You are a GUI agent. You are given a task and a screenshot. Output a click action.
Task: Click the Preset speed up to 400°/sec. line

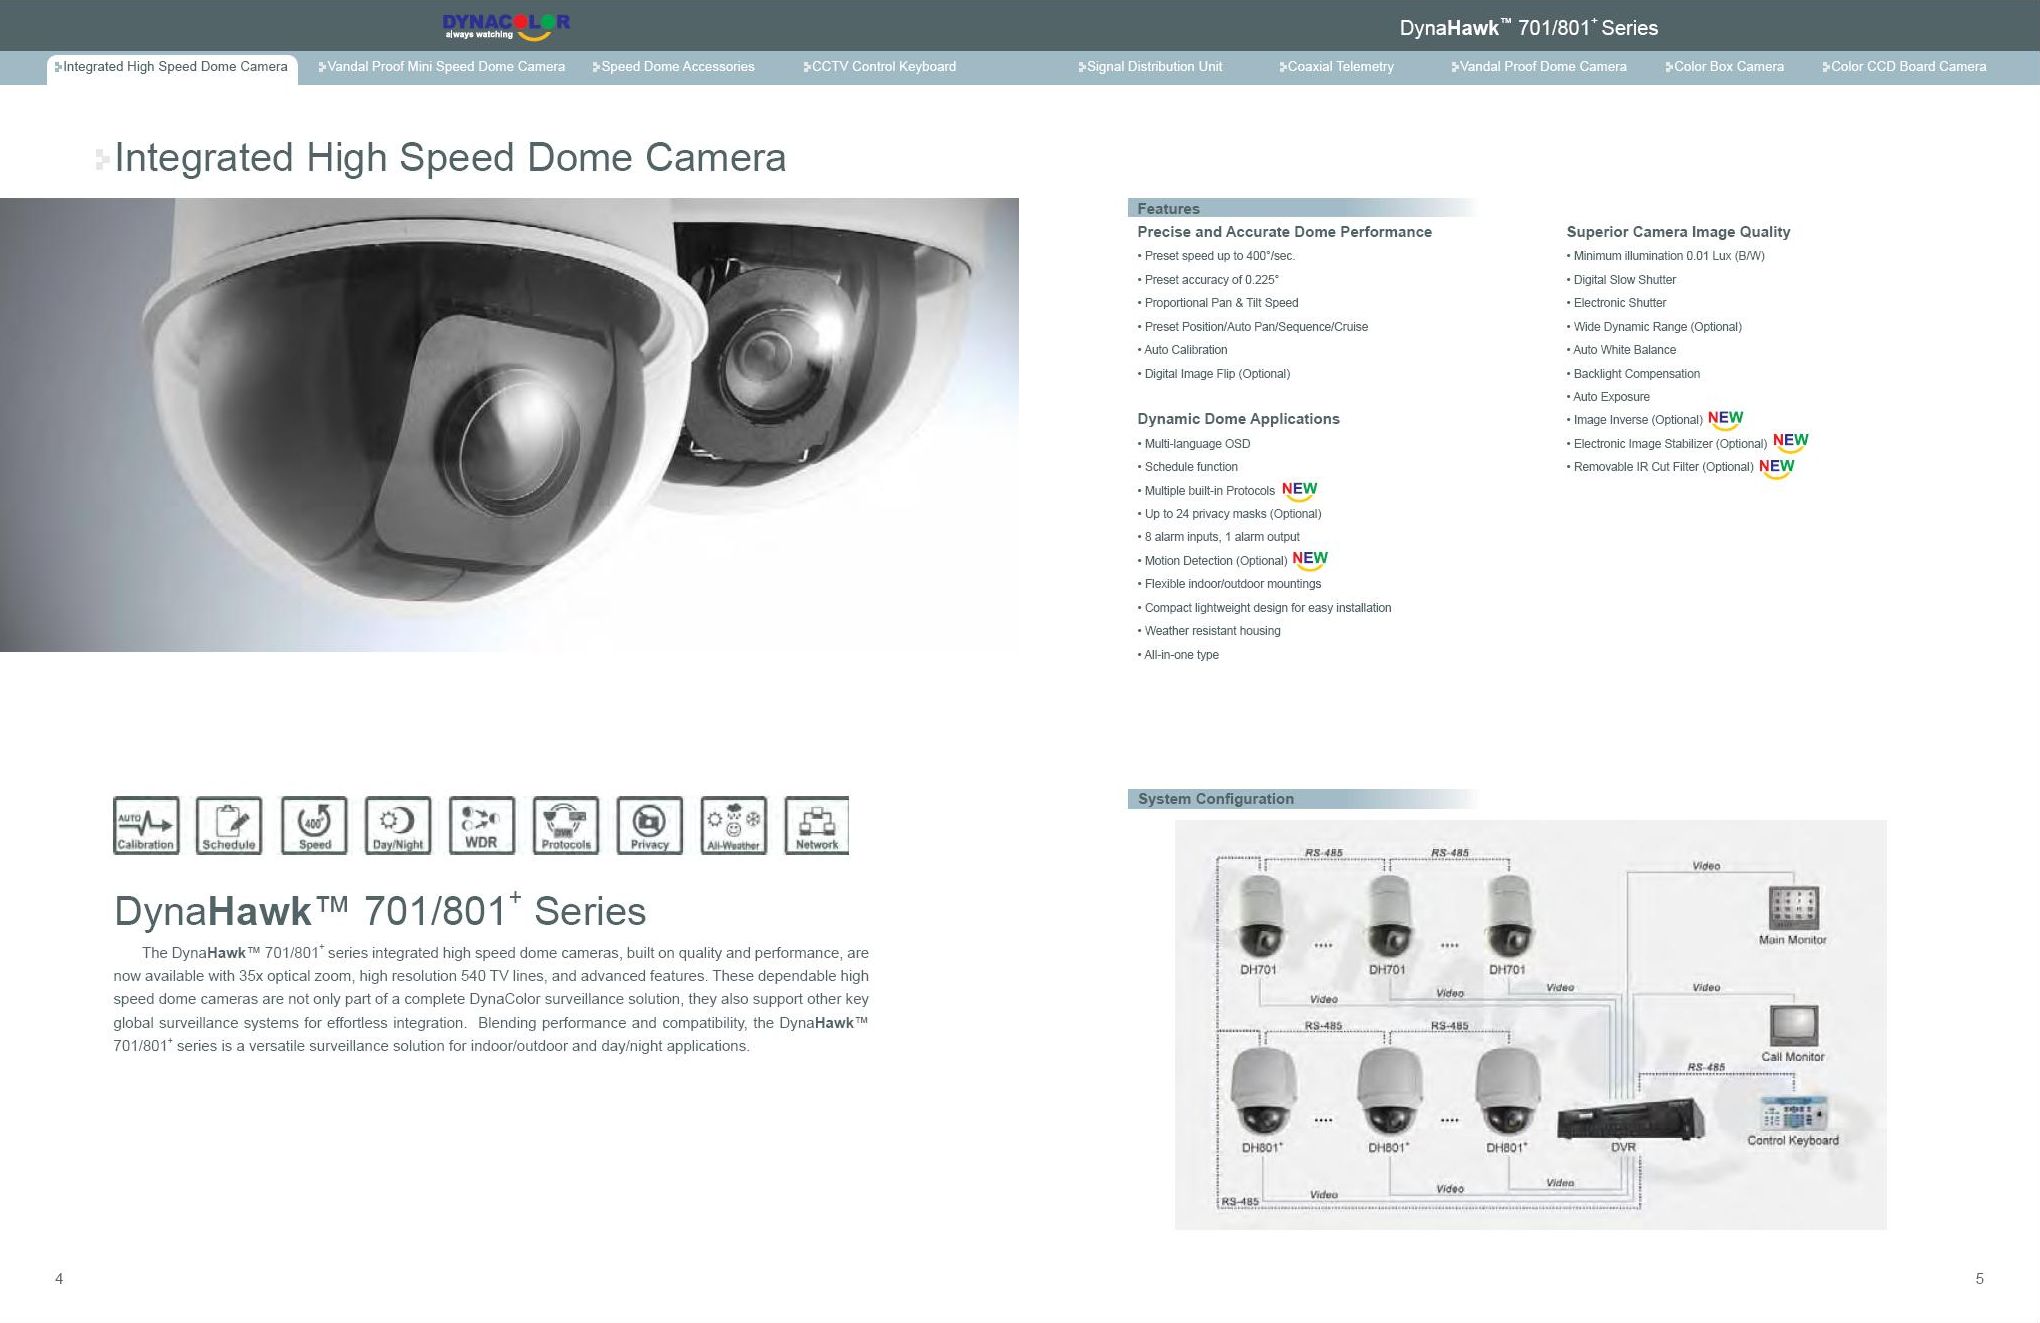point(1216,256)
